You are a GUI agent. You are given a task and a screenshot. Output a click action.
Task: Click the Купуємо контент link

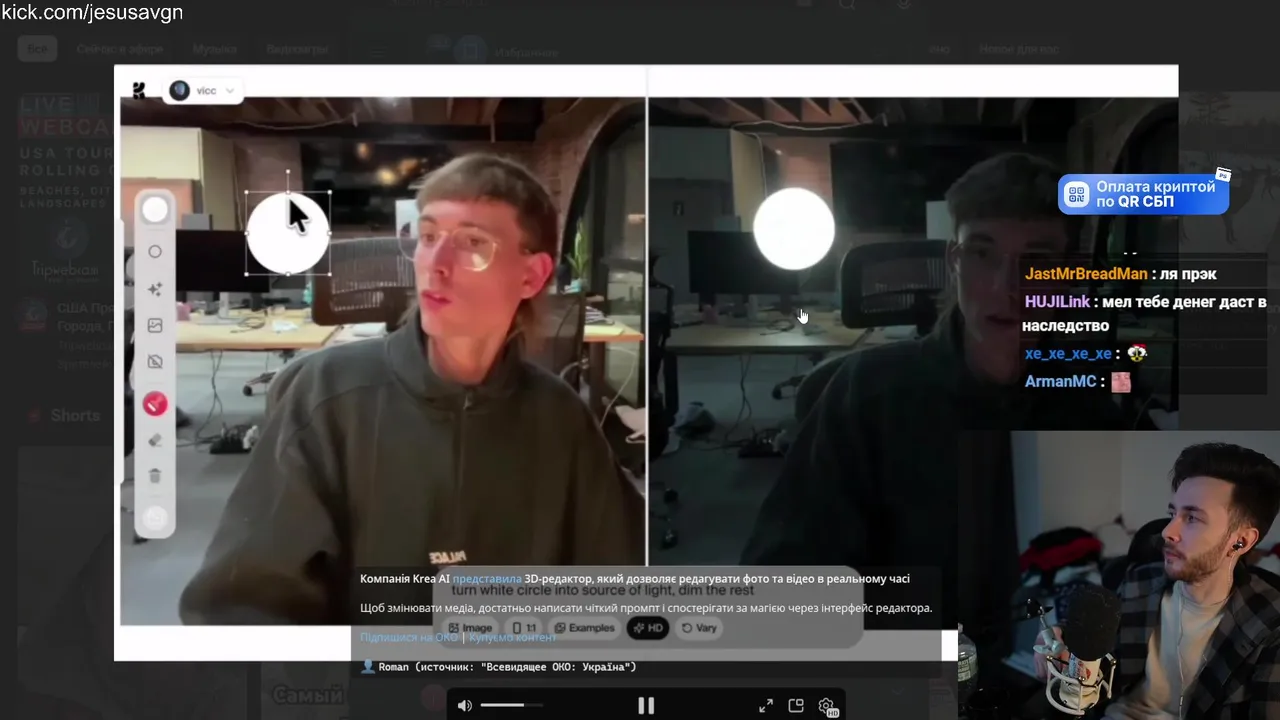pos(512,637)
